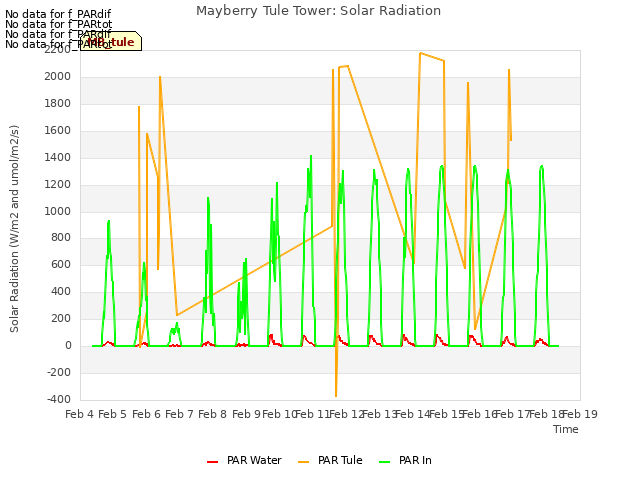The image size is (640, 480).
Task: Click the Feb 9 x-axis tick label
Action: (x=246, y=414)
